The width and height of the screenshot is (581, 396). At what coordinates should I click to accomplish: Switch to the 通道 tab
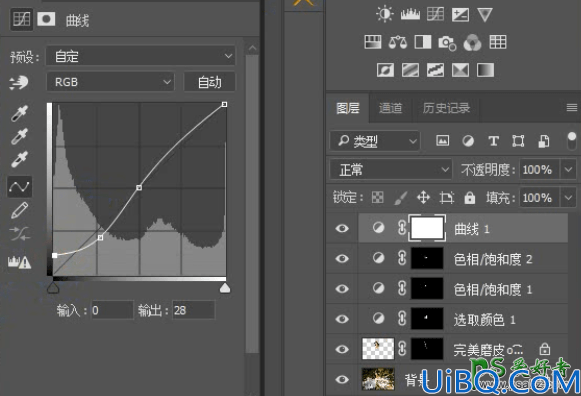tap(390, 108)
